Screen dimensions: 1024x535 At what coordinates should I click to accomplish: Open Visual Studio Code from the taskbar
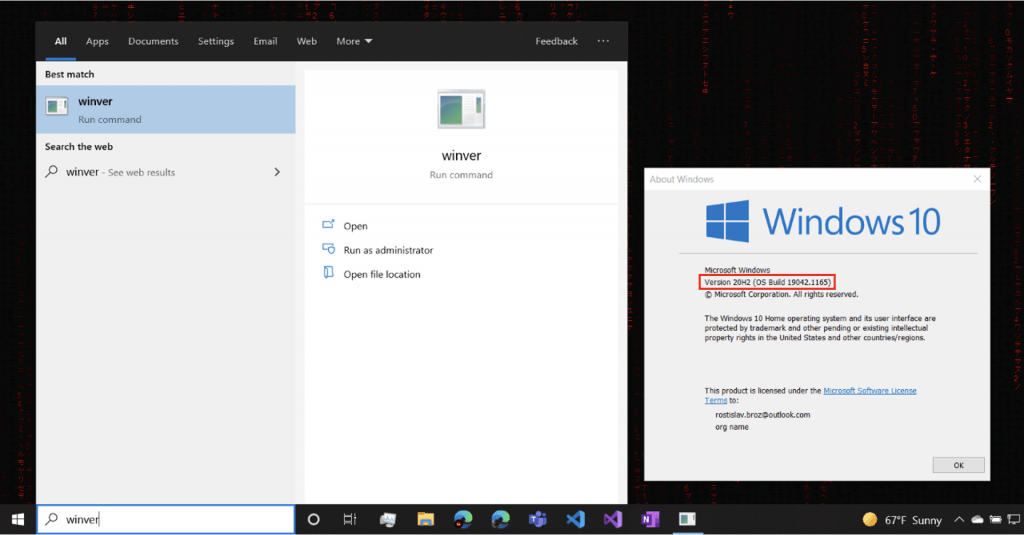pyautogui.click(x=574, y=519)
